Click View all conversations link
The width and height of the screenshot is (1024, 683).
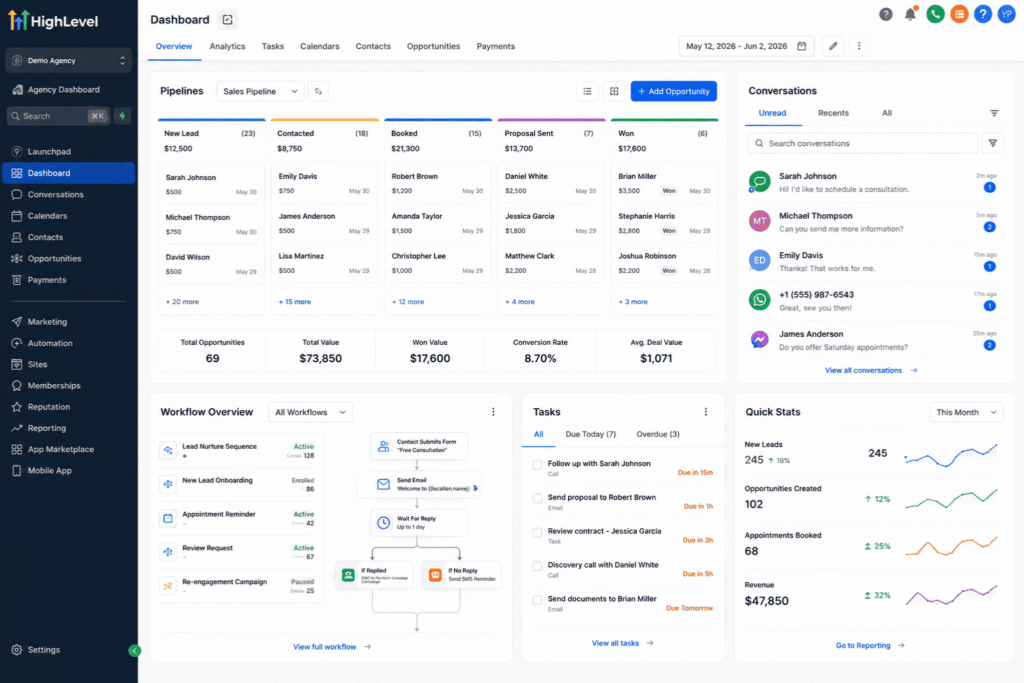point(871,370)
